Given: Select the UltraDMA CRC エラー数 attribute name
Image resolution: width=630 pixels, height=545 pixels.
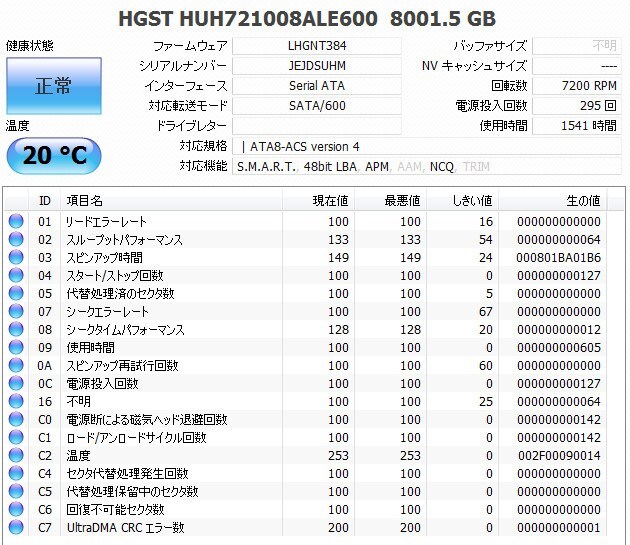Looking at the screenshot, I should coord(125,528).
